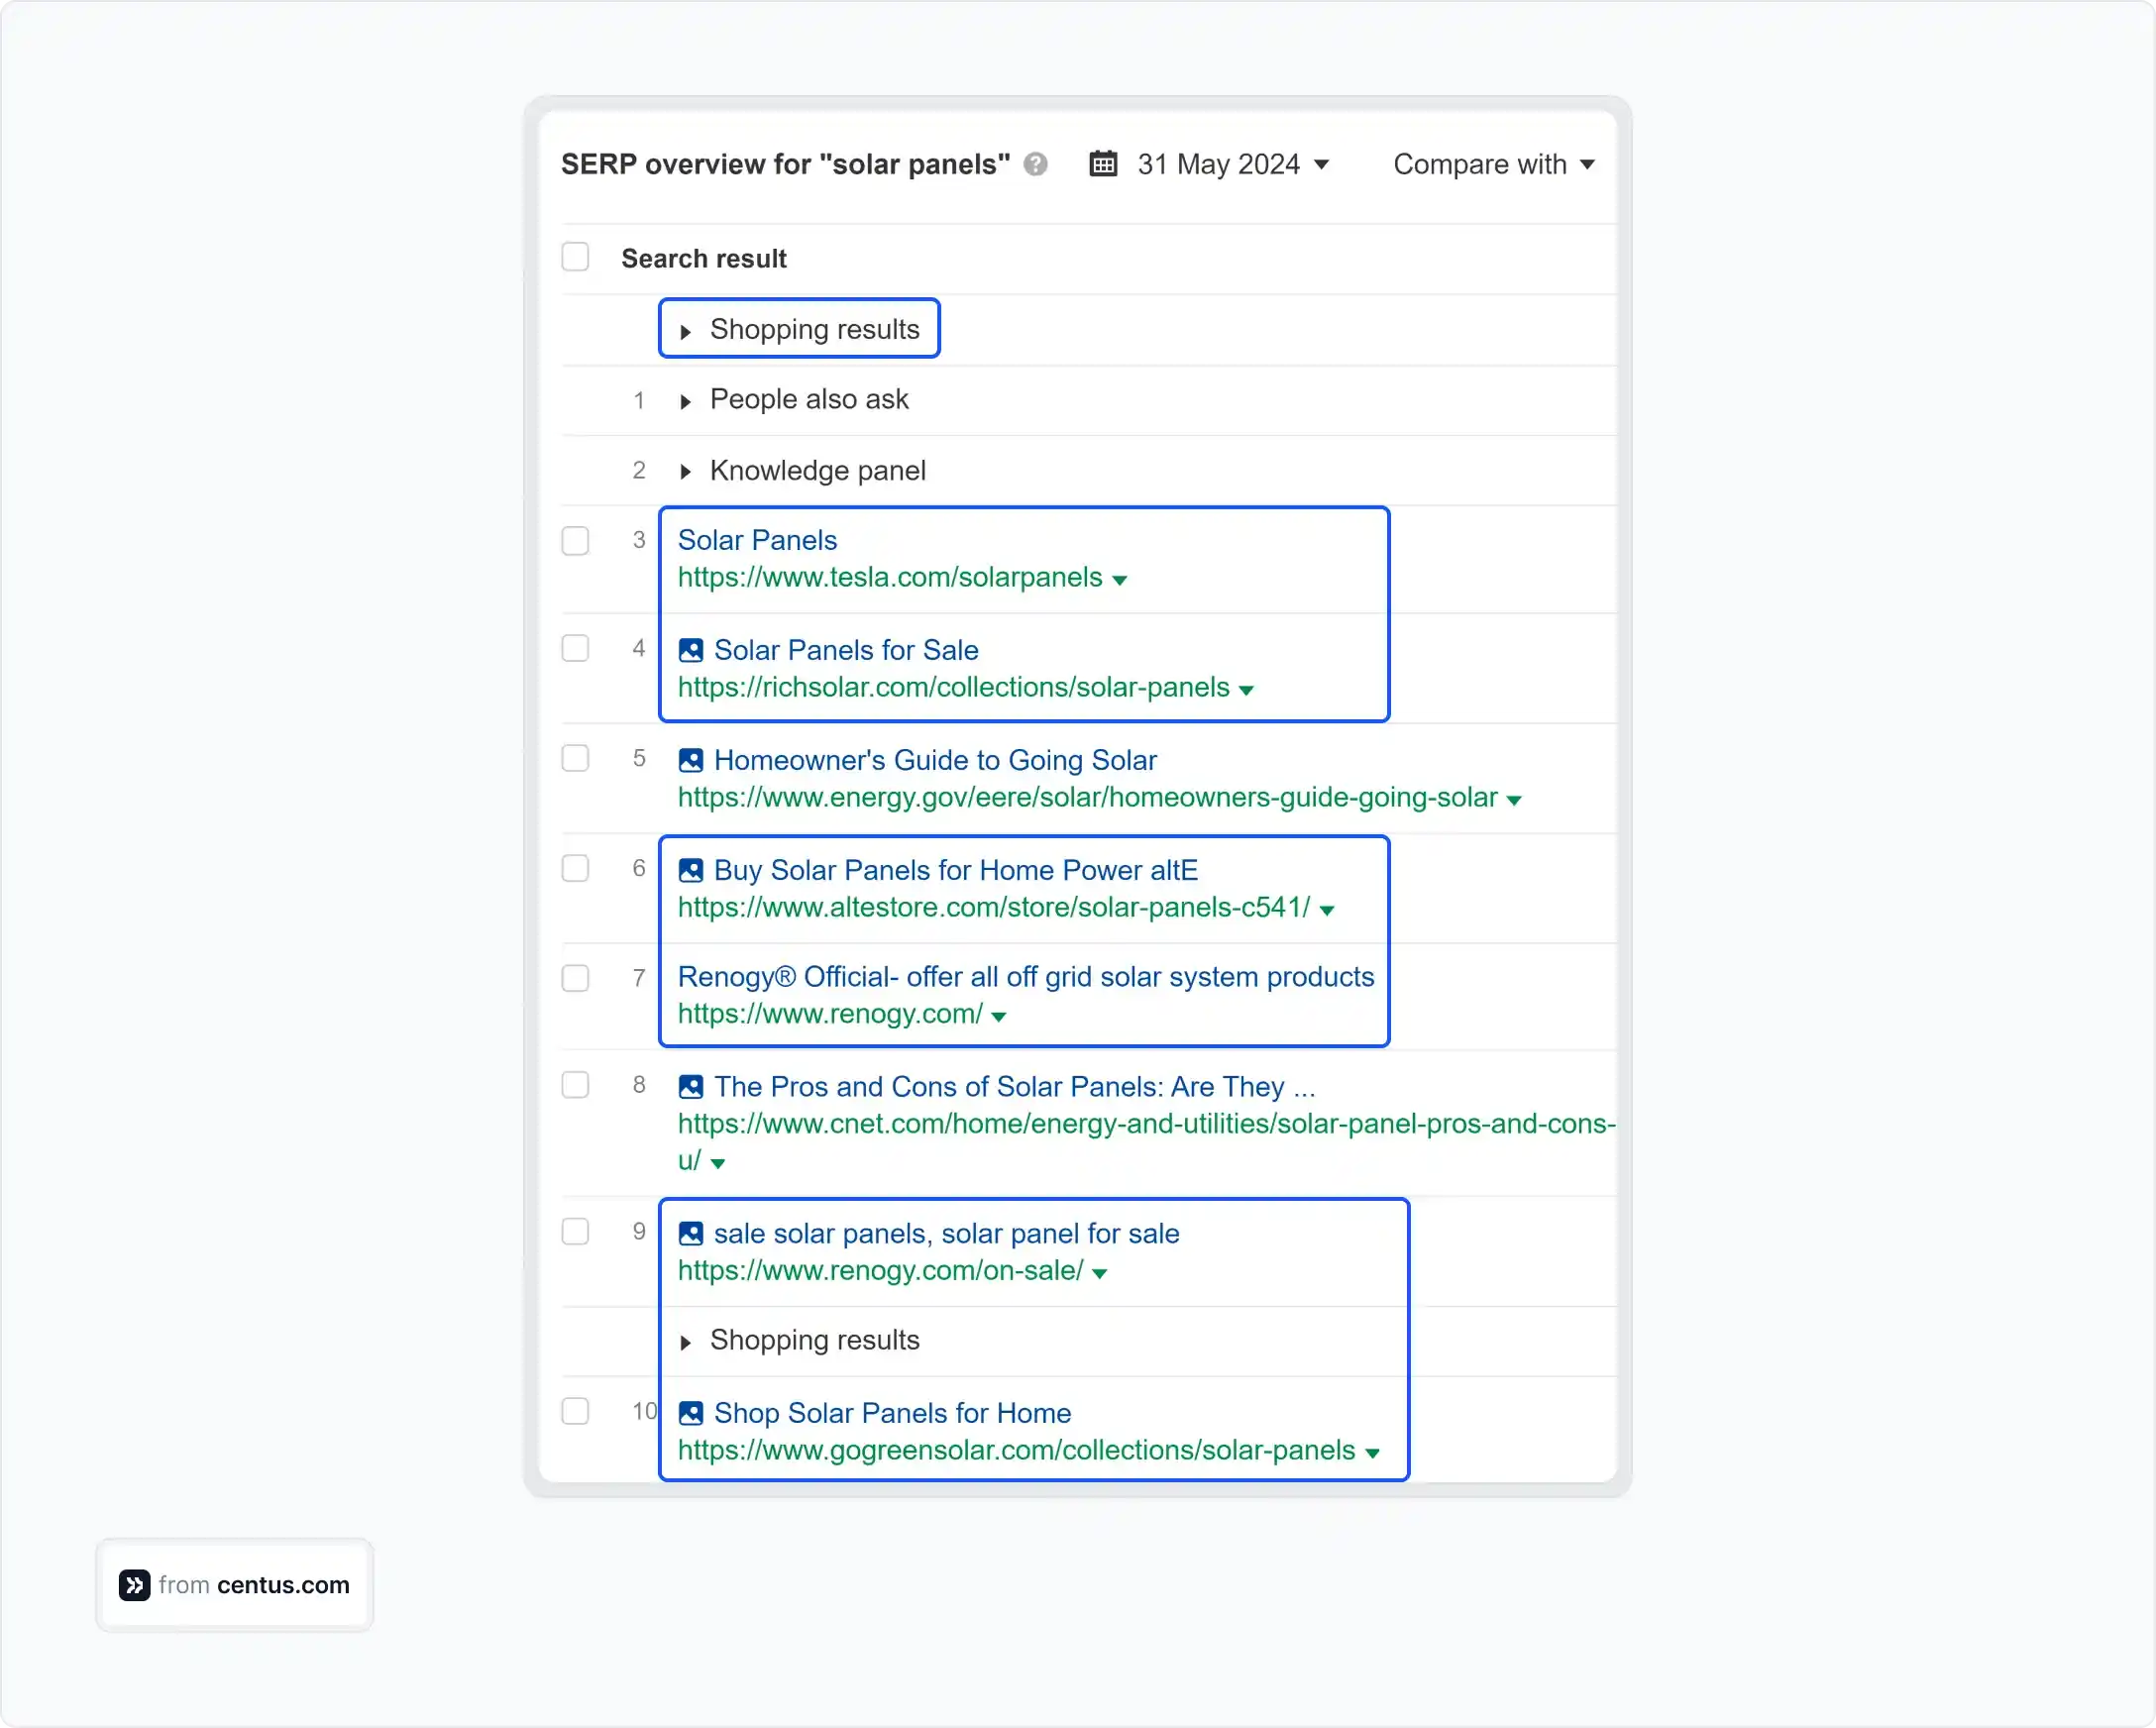This screenshot has width=2156, height=1728.
Task: Click the image icon on the "sale solar panels" result
Action: [x=690, y=1233]
